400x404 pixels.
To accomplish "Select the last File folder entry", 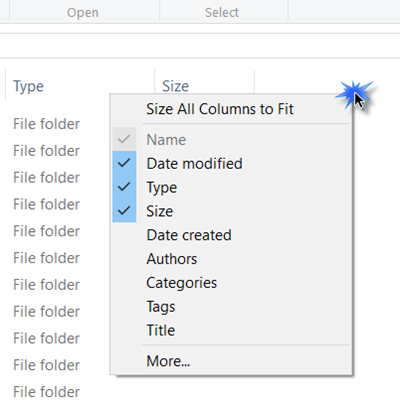I will click(46, 392).
